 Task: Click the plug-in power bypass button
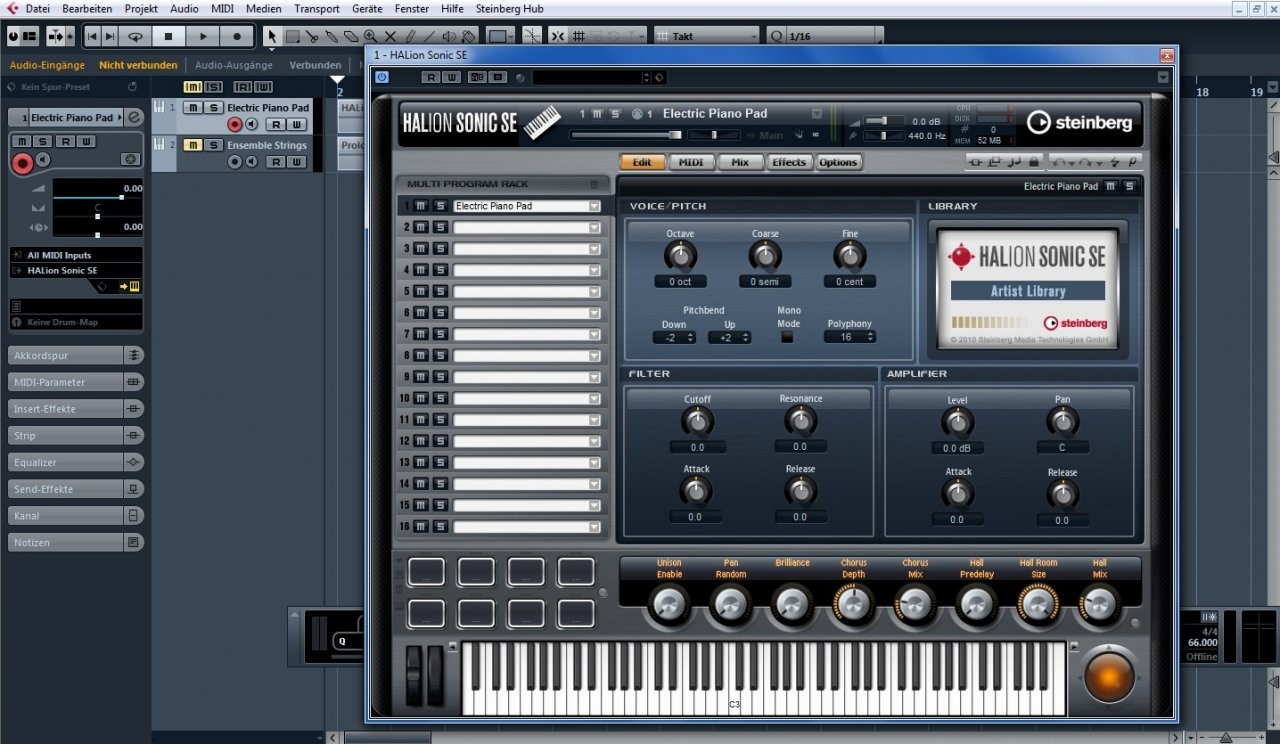coord(382,77)
